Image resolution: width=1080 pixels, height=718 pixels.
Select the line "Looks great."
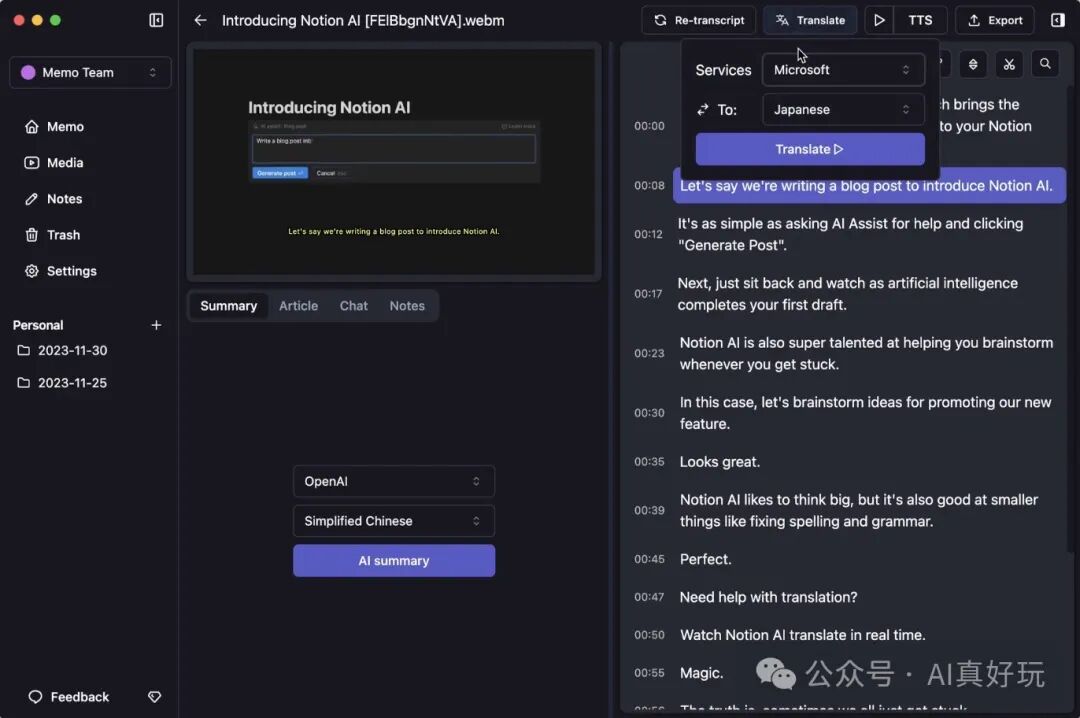[x=720, y=462]
